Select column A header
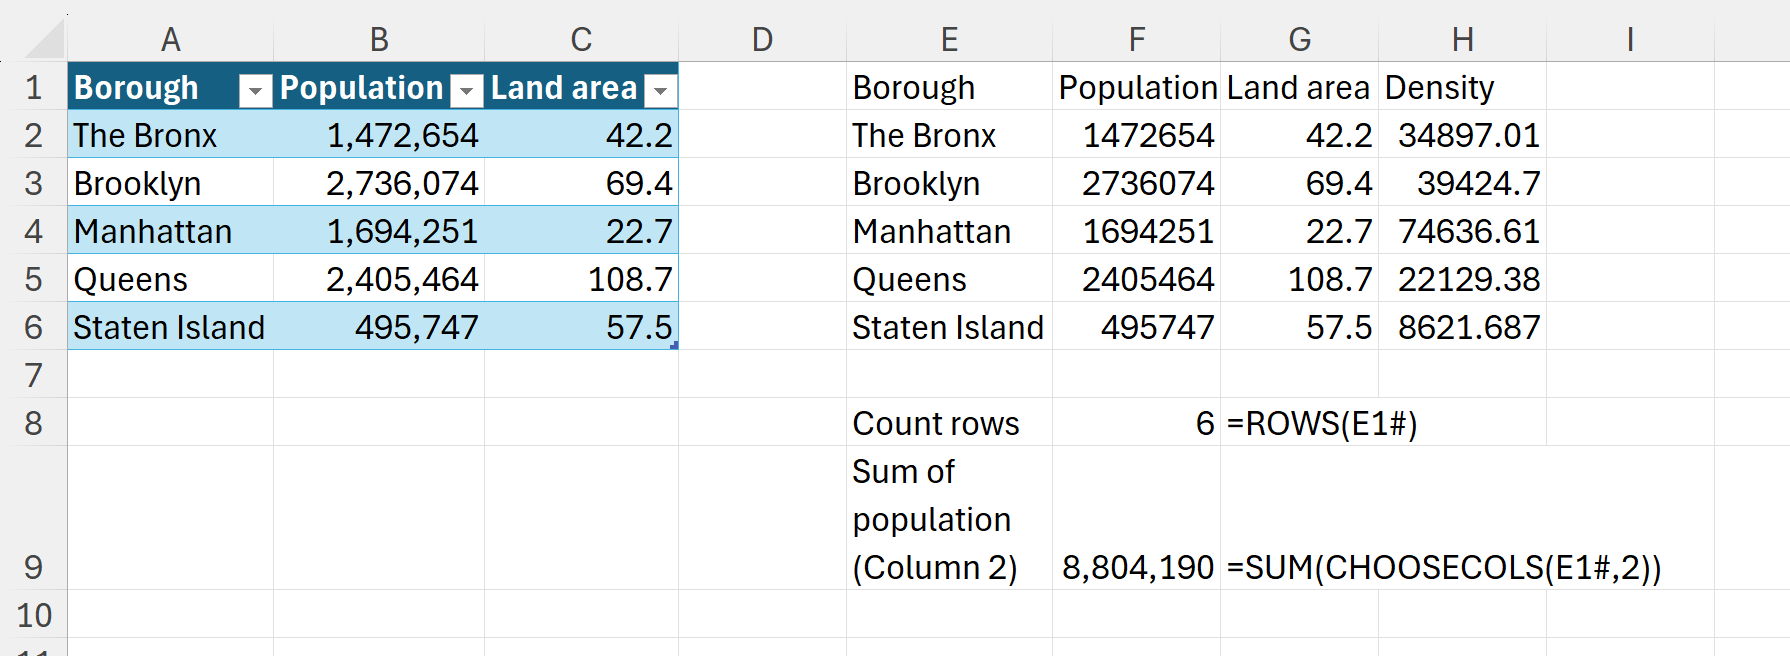 [171, 39]
